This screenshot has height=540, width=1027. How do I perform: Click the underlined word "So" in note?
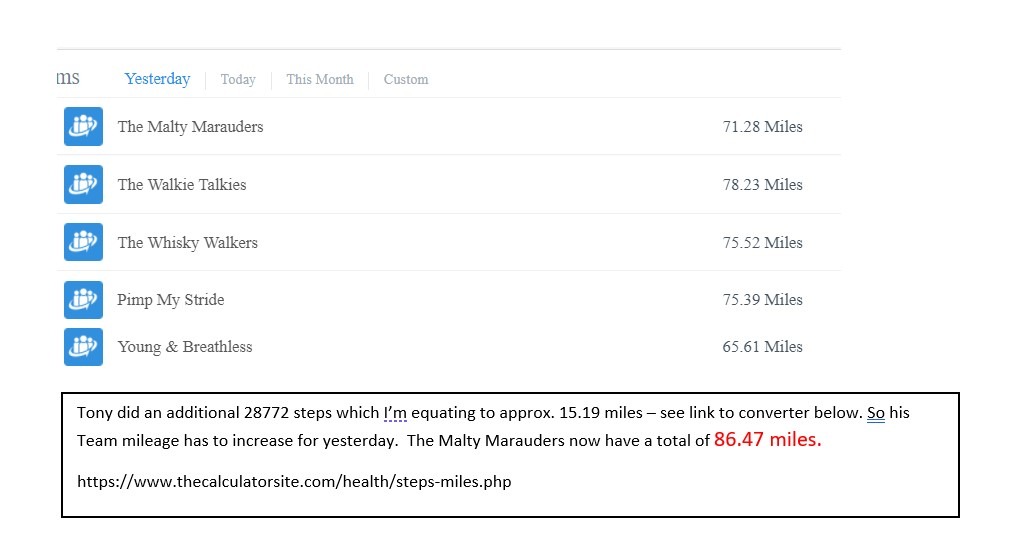click(x=876, y=412)
